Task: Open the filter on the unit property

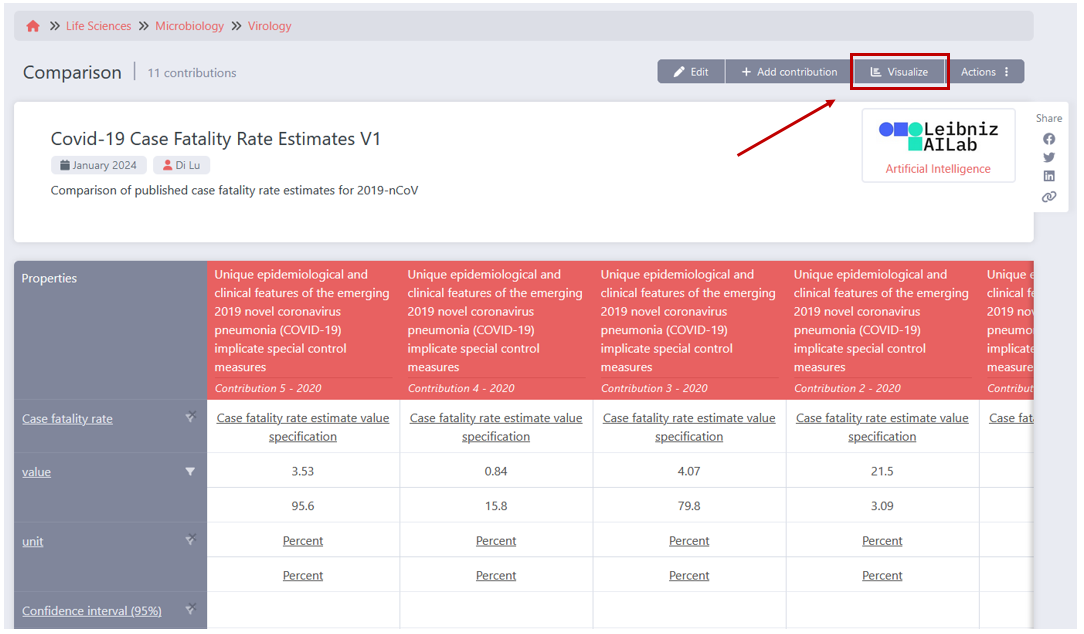Action: [x=188, y=539]
